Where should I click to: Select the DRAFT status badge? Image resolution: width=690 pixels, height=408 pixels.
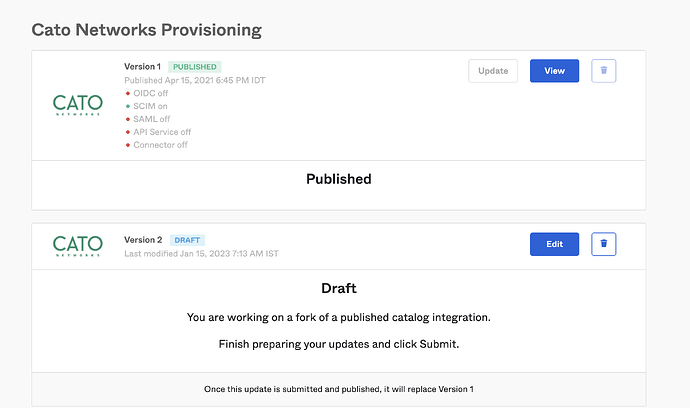tap(187, 240)
